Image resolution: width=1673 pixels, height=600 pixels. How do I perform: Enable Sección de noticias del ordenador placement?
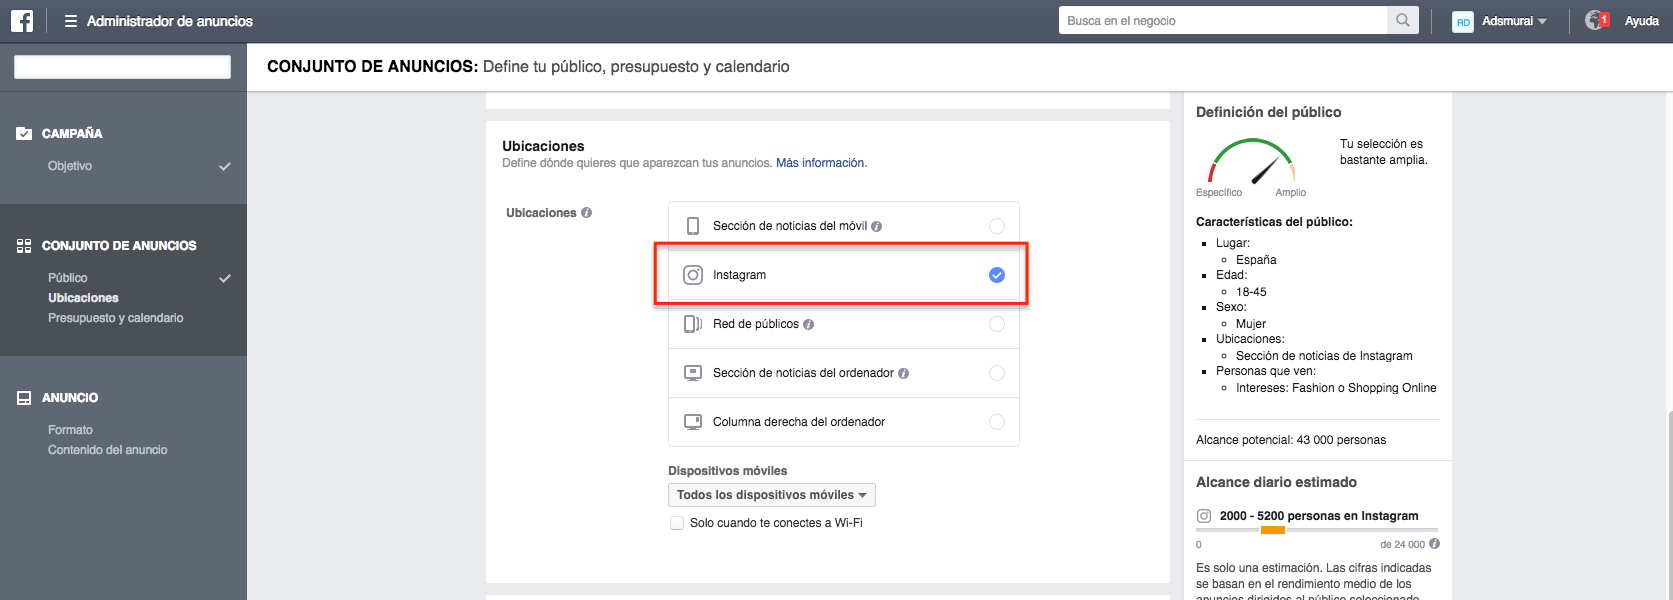pos(996,373)
